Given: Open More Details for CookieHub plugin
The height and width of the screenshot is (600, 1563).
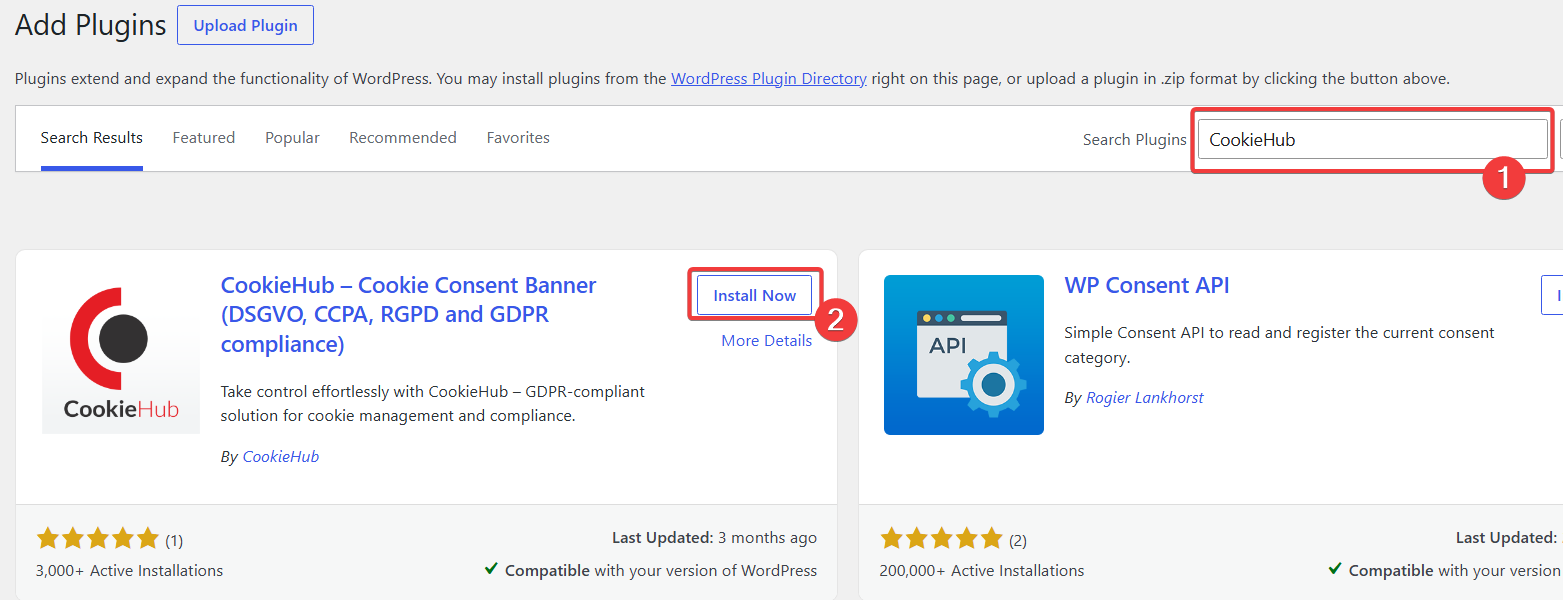Looking at the screenshot, I should coord(766,340).
